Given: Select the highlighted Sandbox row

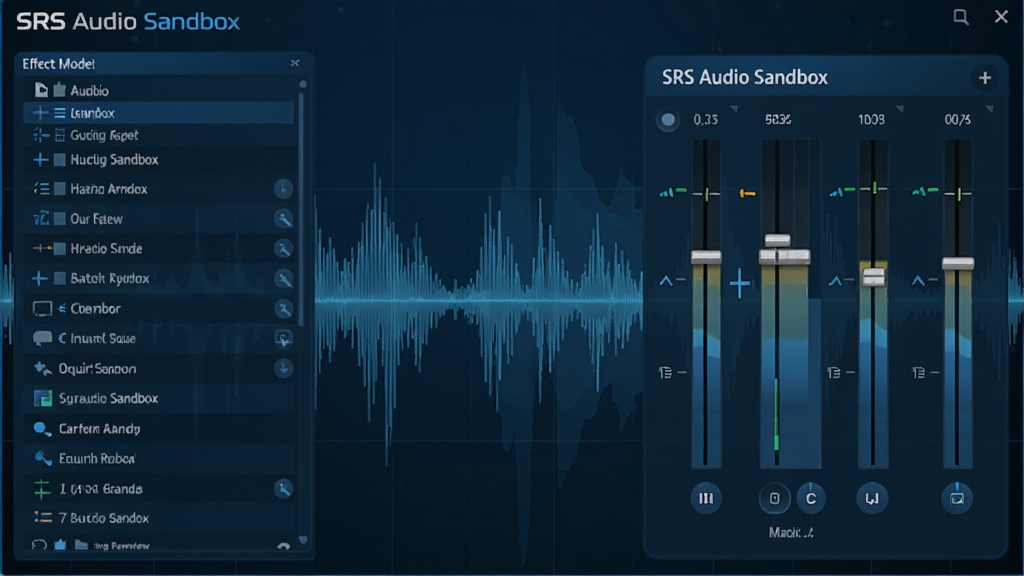Looking at the screenshot, I should tap(159, 113).
